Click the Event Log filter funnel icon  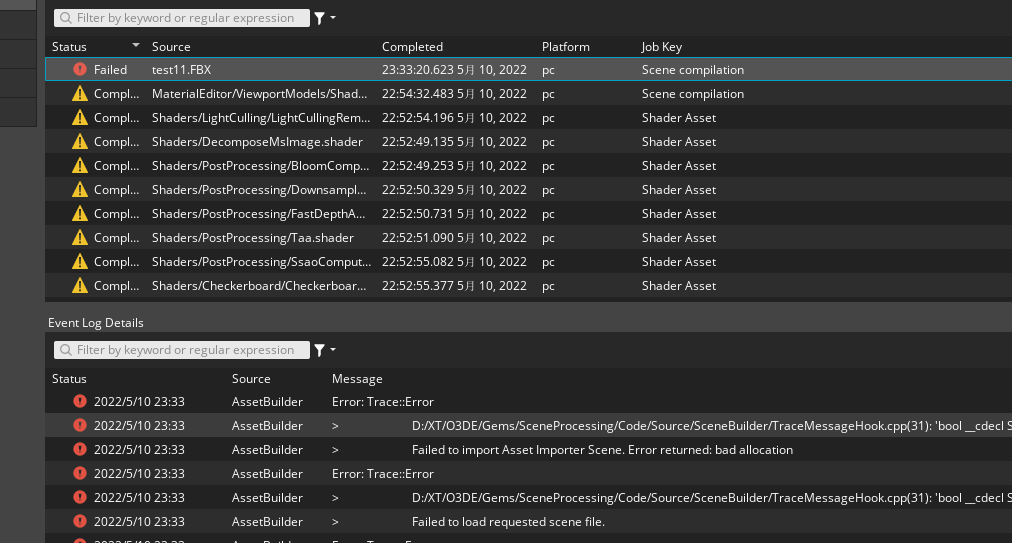coord(319,350)
